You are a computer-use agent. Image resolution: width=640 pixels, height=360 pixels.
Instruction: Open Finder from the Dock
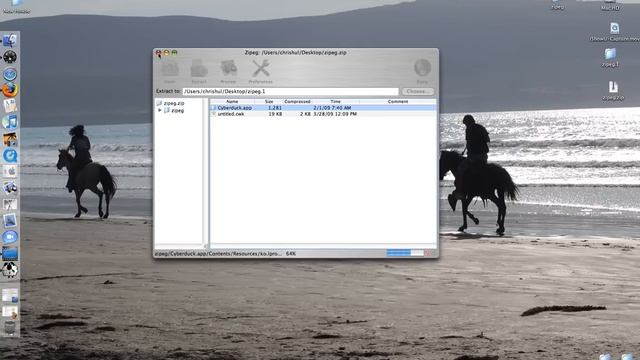point(10,40)
